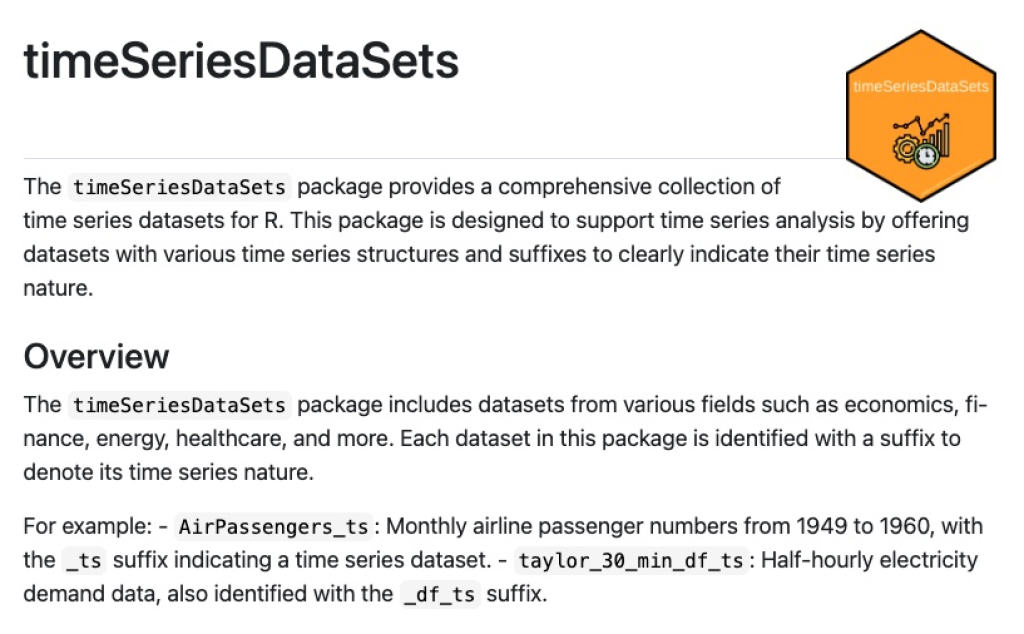Click the timeSeriesDataSets text on the hex logo
Screen dimensions: 1024x634
[921, 86]
